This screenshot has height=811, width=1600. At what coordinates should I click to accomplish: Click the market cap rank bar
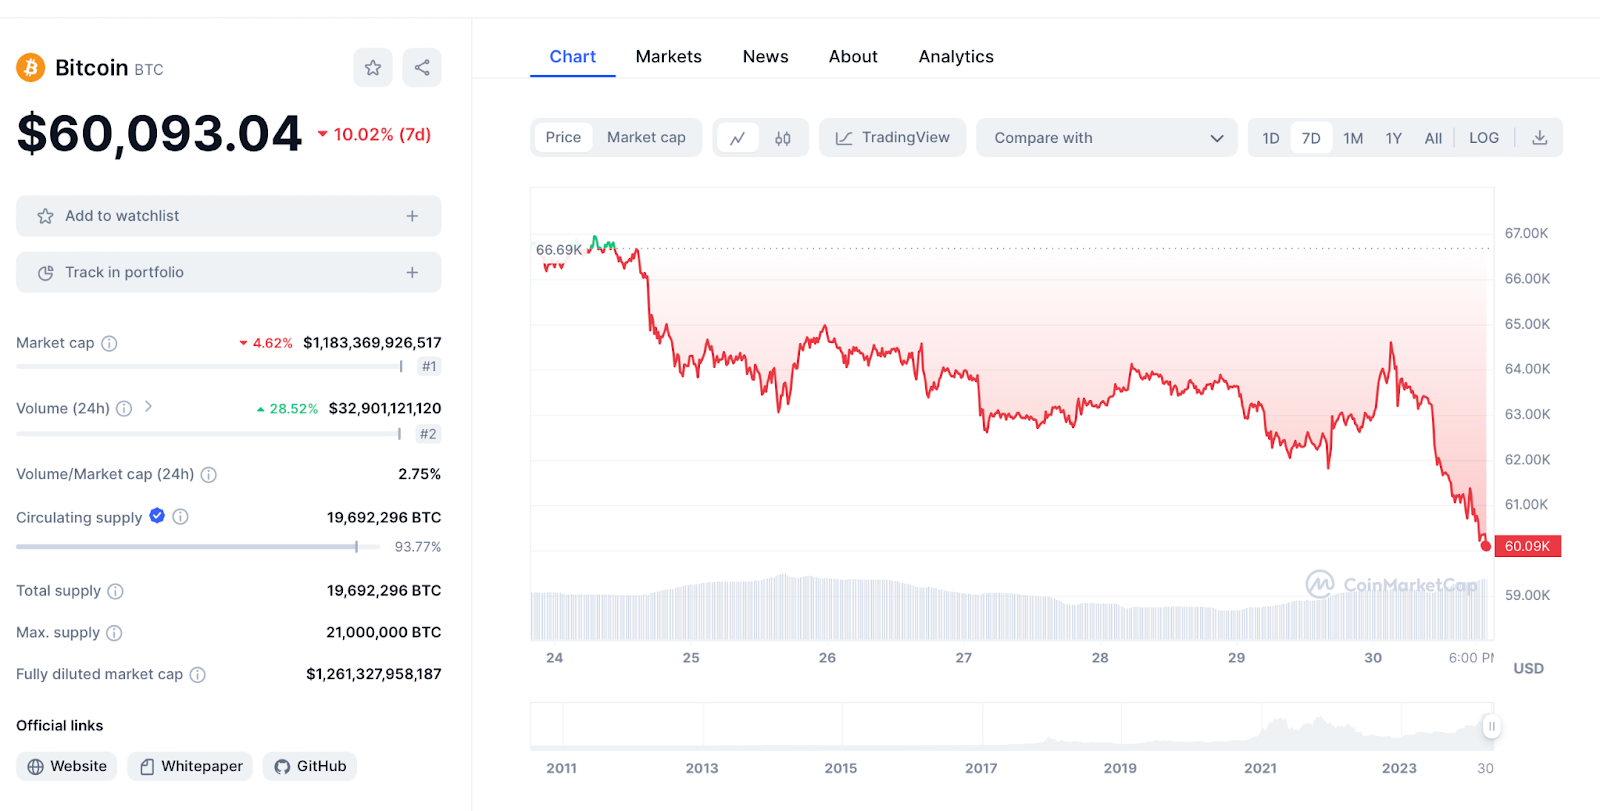209,367
